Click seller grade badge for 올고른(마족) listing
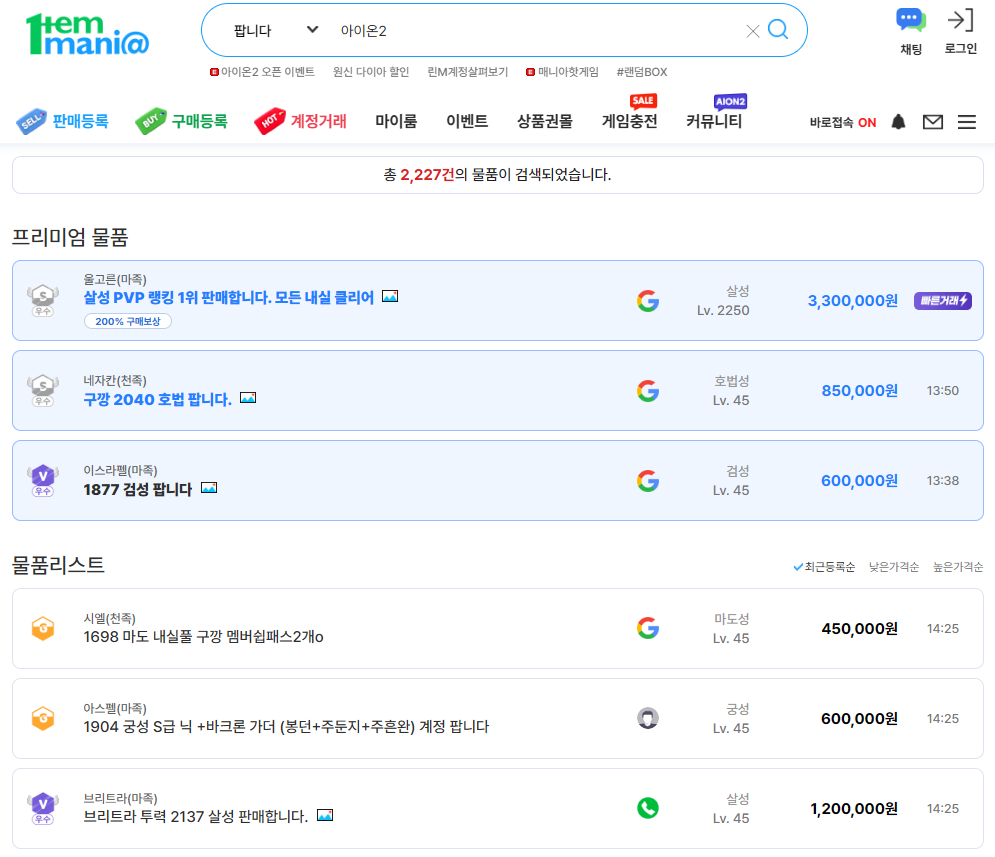995x857 pixels. (43, 300)
